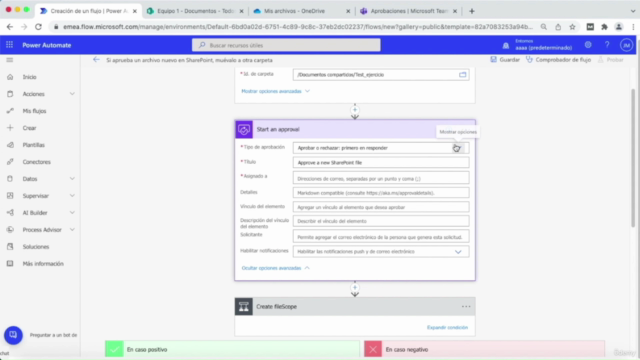Expand the AI Builder sidebar section
640x360 pixels.
tap(72, 213)
